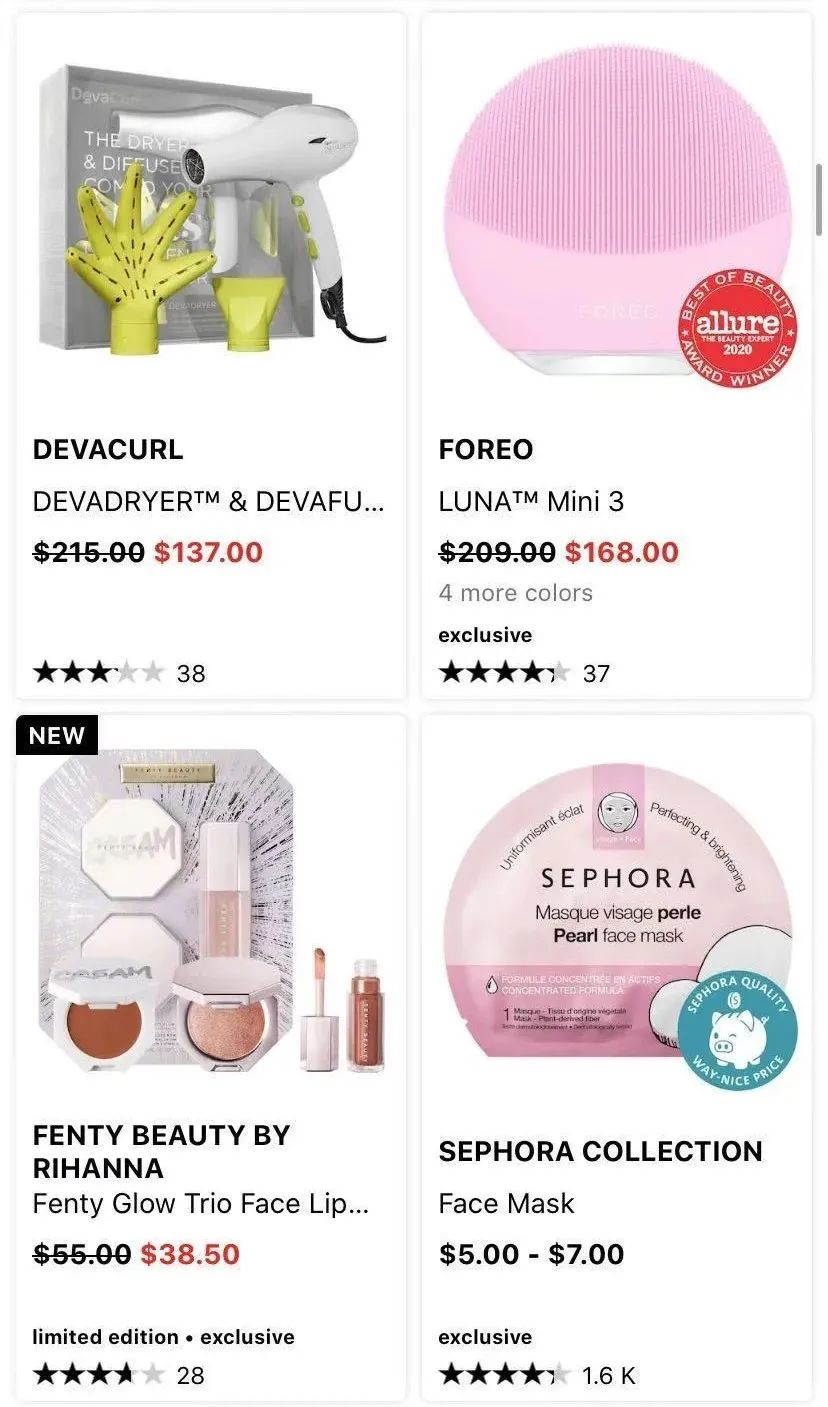Open the DevaCurl dryer product image
Viewport: 828px width, 1407px height.
212,210
